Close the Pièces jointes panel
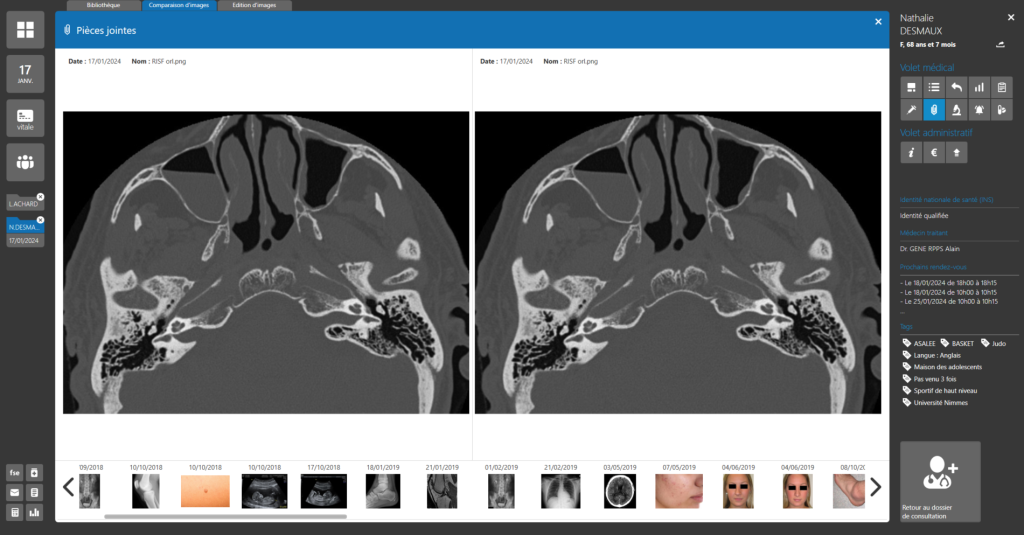The height and width of the screenshot is (535, 1024). (878, 22)
